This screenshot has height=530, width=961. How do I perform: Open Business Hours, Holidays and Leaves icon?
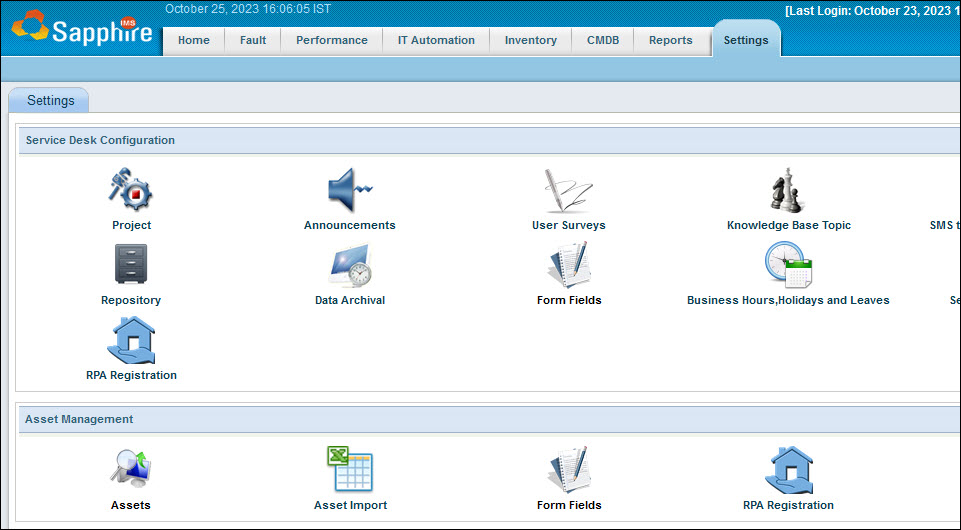[788, 266]
